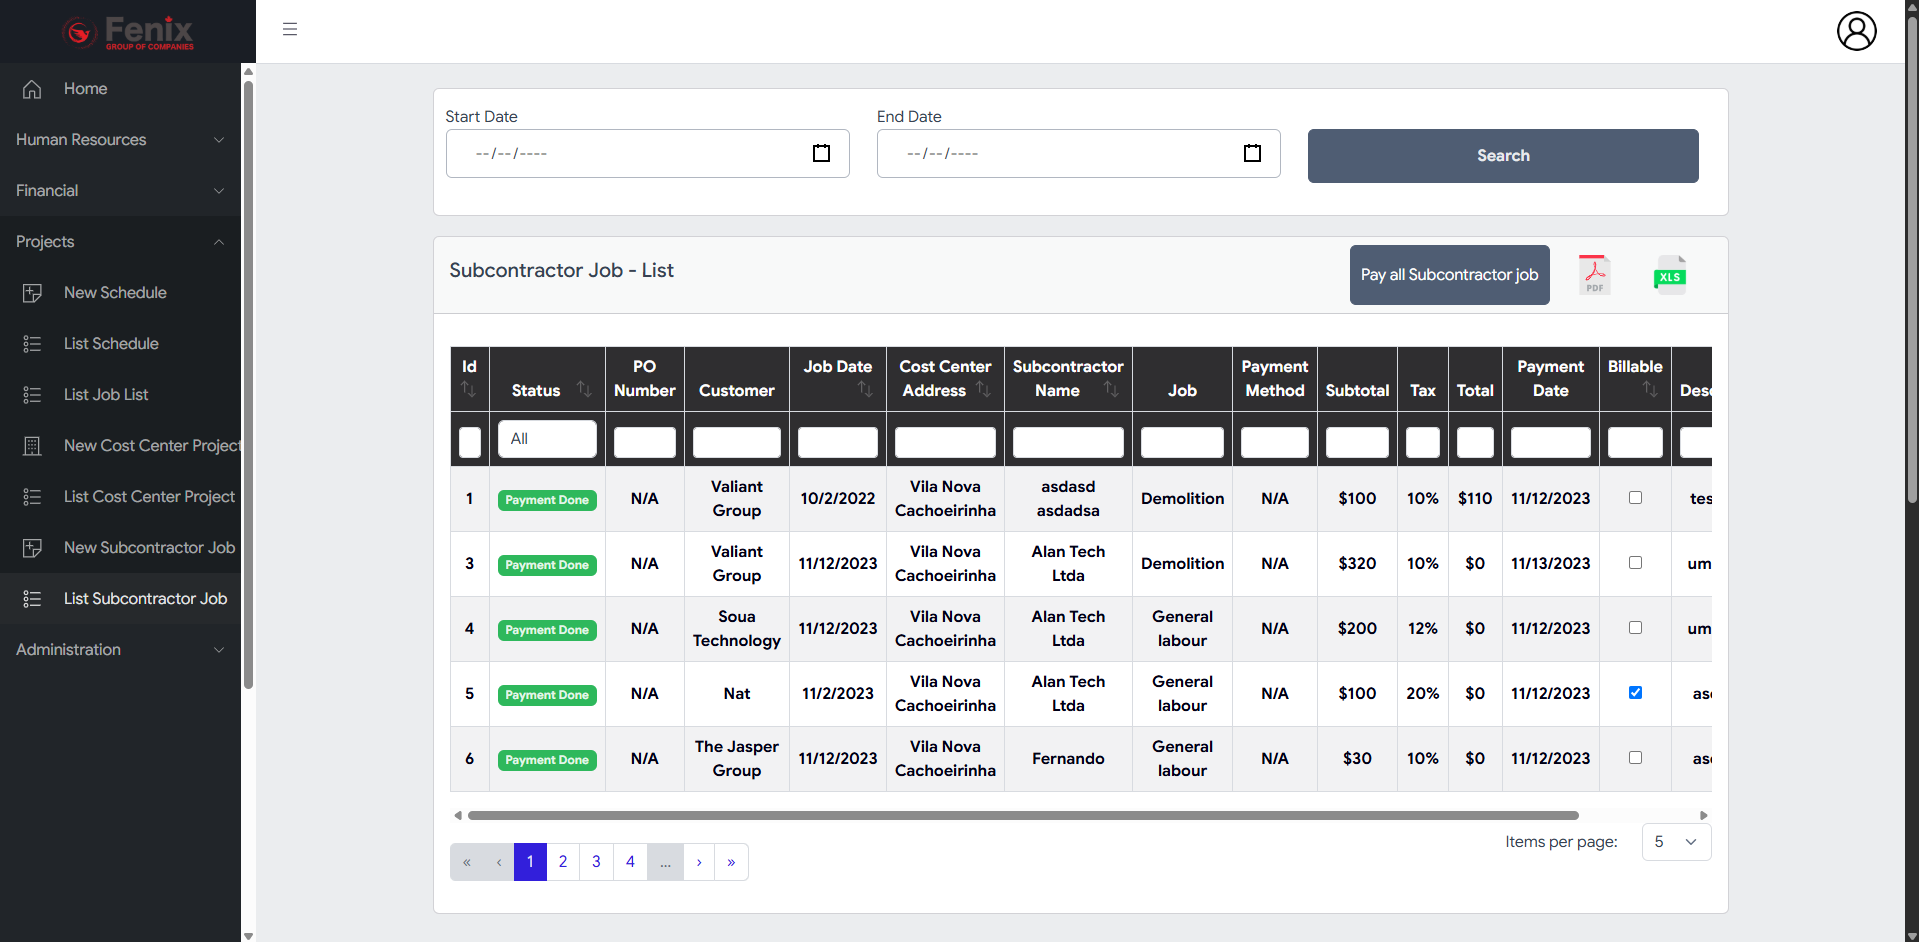The image size is (1919, 942).
Task: Expand Administration menu section
Action: tap(120, 650)
